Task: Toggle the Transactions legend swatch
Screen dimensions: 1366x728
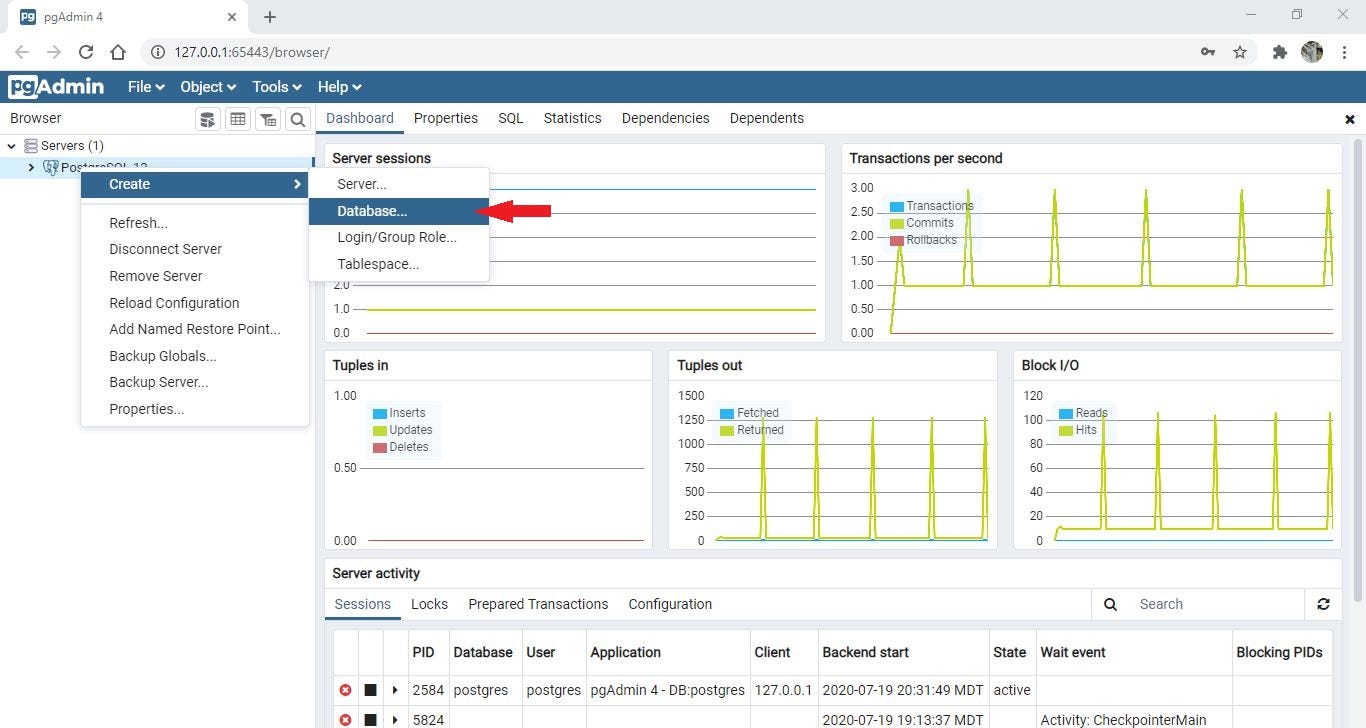Action: point(897,207)
